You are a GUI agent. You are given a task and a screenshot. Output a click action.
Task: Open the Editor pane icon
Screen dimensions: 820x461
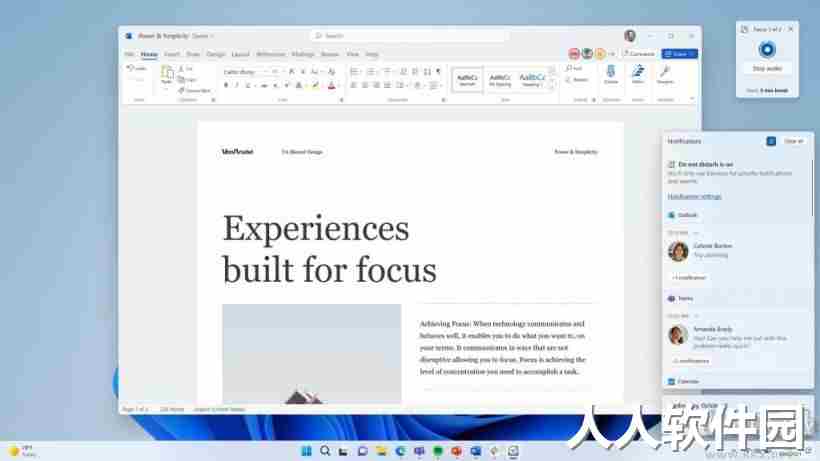[x=638, y=71]
